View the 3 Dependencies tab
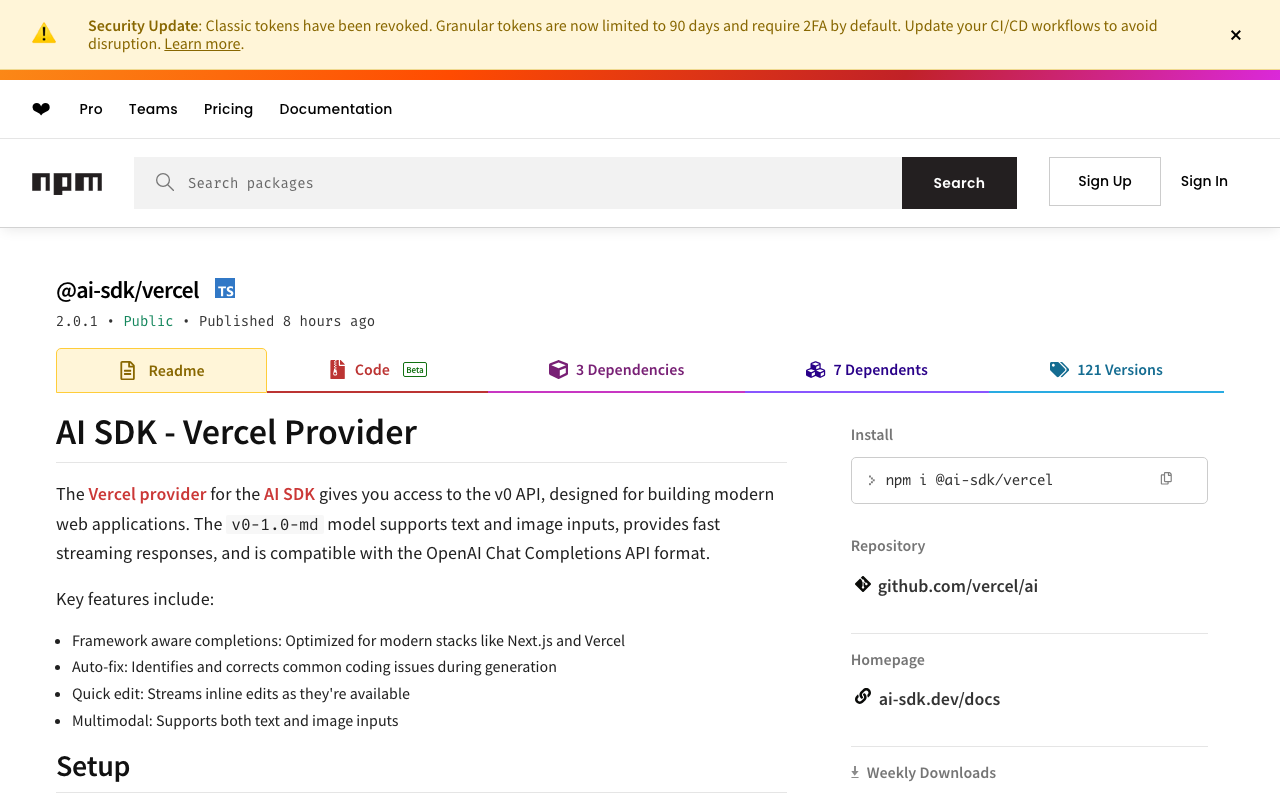 pos(617,370)
